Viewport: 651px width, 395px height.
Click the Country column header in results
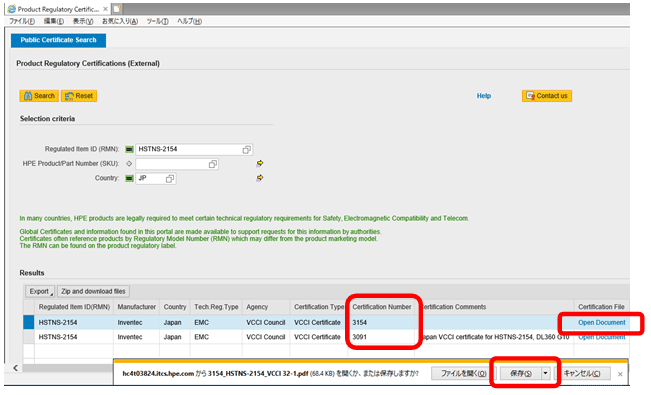tap(175, 307)
